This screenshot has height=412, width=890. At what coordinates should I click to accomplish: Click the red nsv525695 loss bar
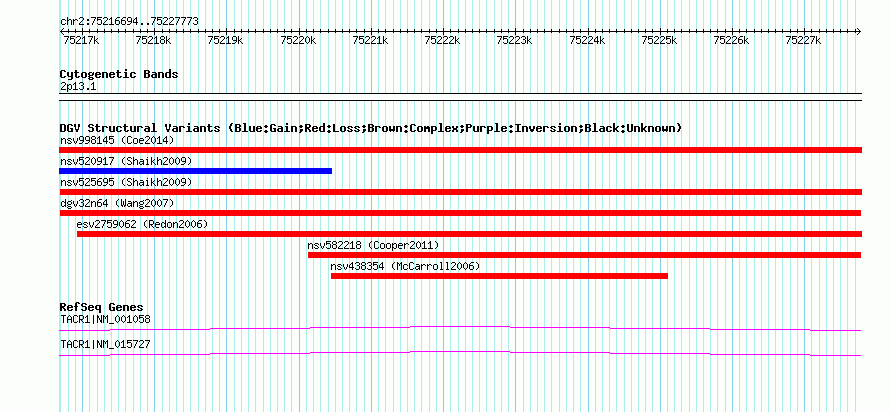click(x=460, y=192)
